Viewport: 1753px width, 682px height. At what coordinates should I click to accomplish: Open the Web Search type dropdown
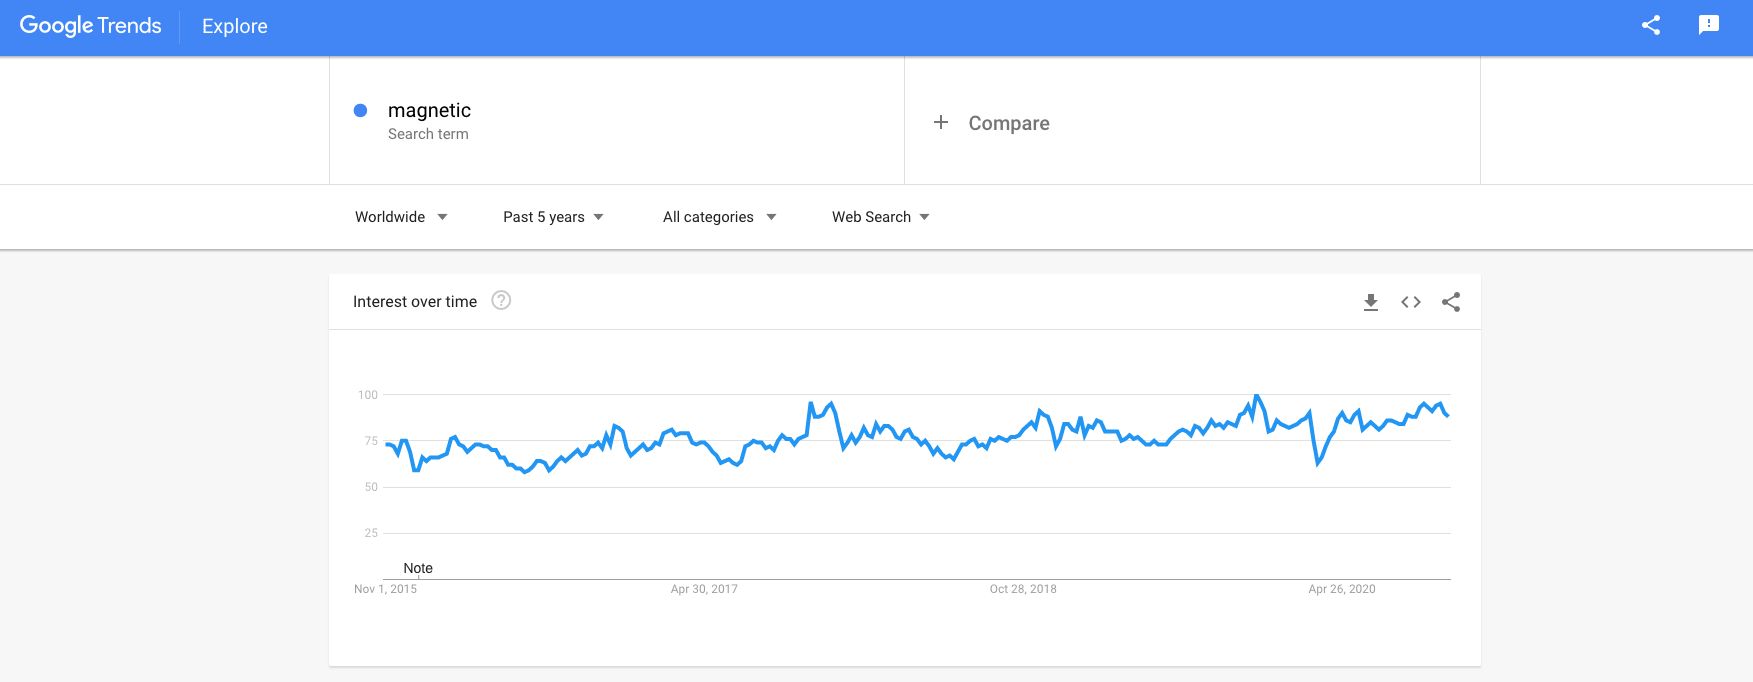tap(879, 216)
